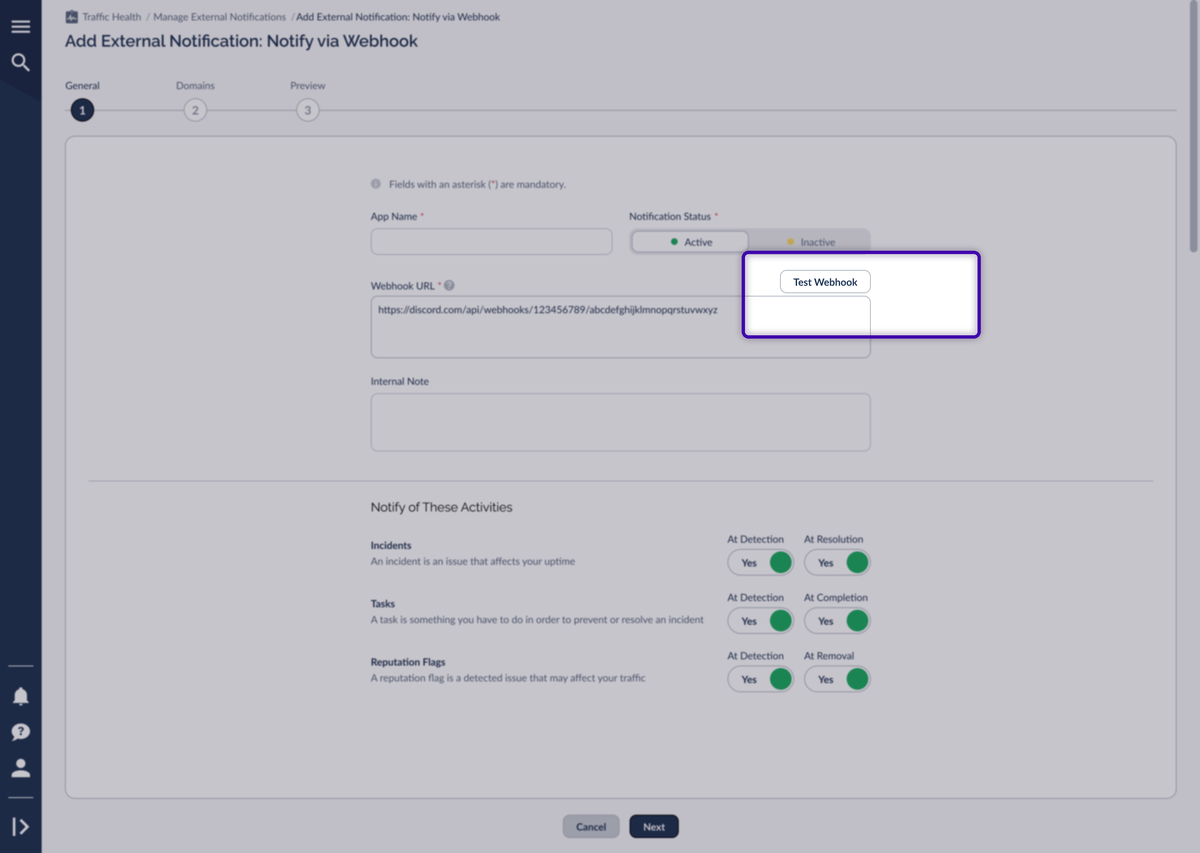The width and height of the screenshot is (1200, 853).
Task: Go to Preview step 3
Action: [x=308, y=110]
